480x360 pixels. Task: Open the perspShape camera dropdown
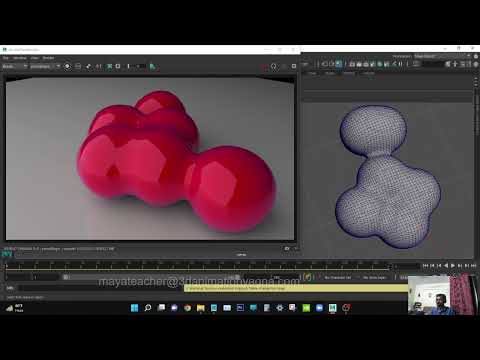pos(45,66)
